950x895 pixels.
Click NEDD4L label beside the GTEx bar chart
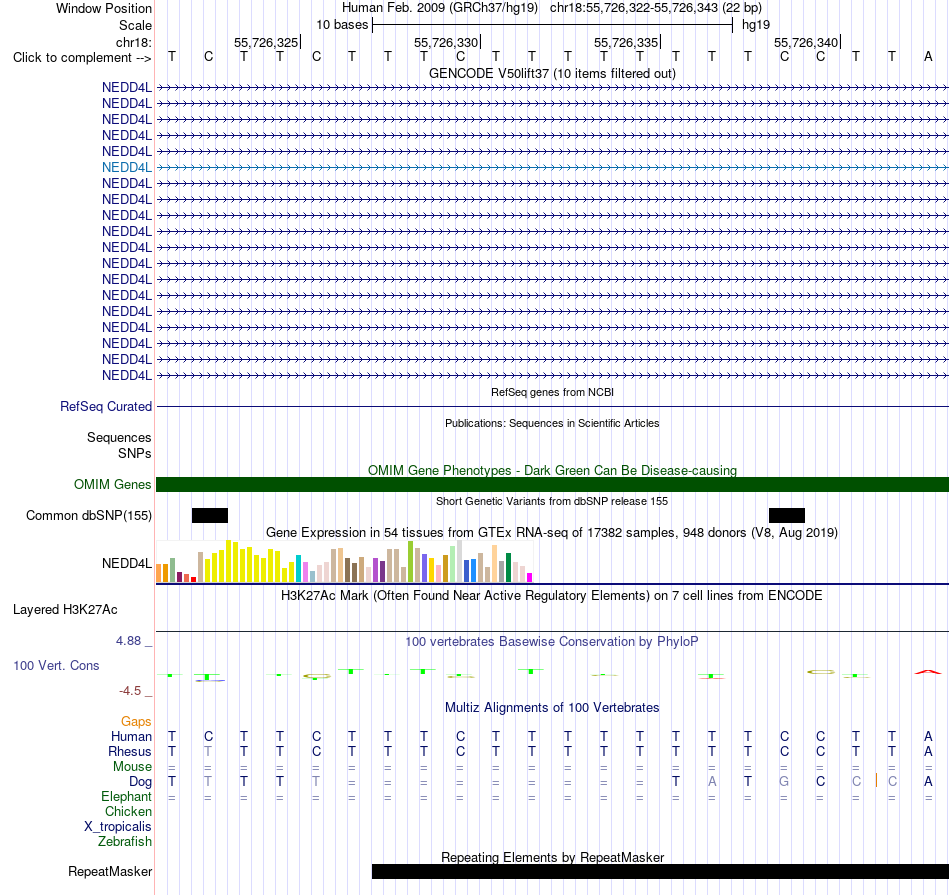[x=127, y=564]
